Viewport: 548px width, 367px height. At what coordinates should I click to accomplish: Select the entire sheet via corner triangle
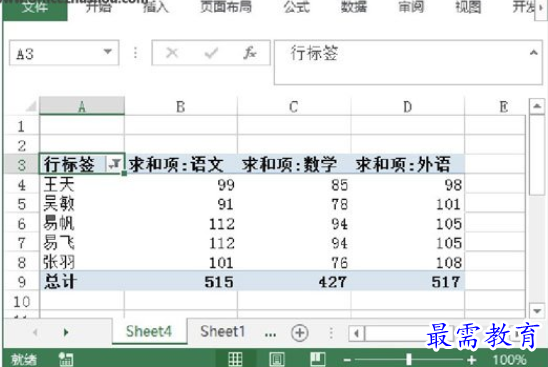tap(31, 106)
